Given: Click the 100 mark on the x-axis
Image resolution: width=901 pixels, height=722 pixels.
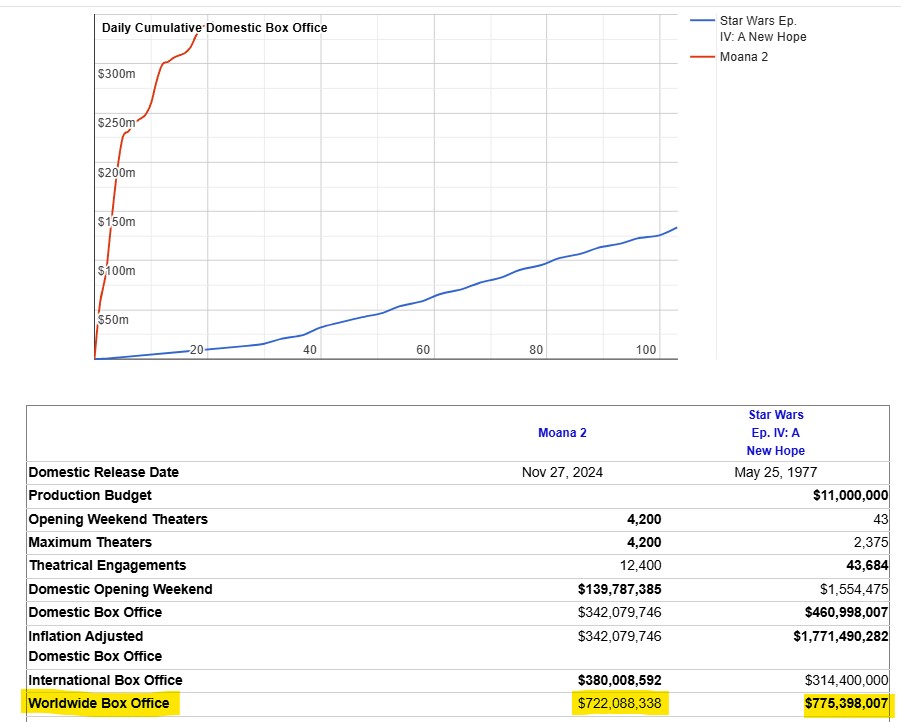Looking at the screenshot, I should (646, 350).
